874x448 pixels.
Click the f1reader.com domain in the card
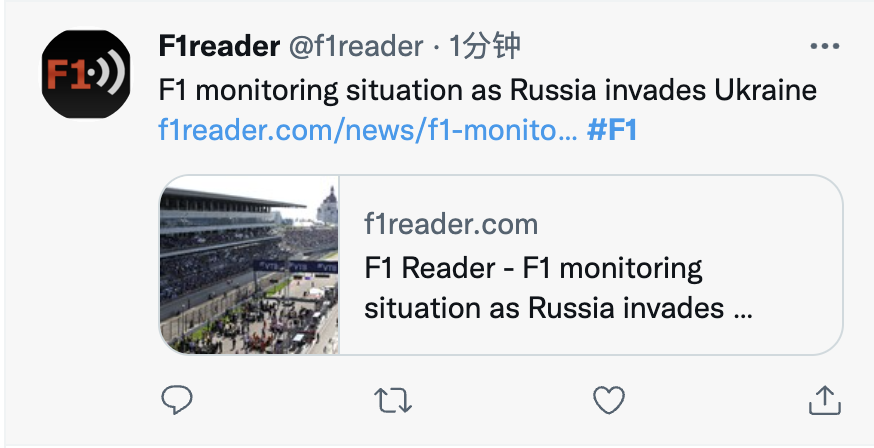[451, 223]
